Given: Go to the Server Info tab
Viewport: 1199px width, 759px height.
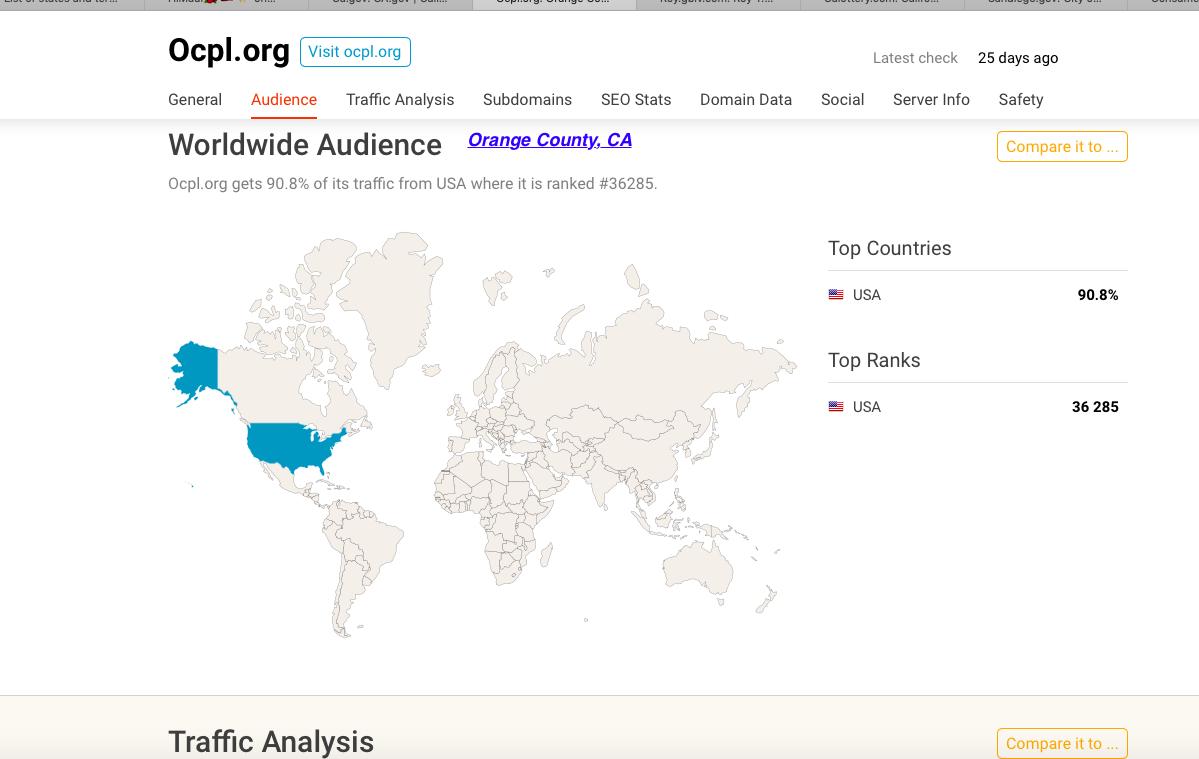Looking at the screenshot, I should [931, 99].
